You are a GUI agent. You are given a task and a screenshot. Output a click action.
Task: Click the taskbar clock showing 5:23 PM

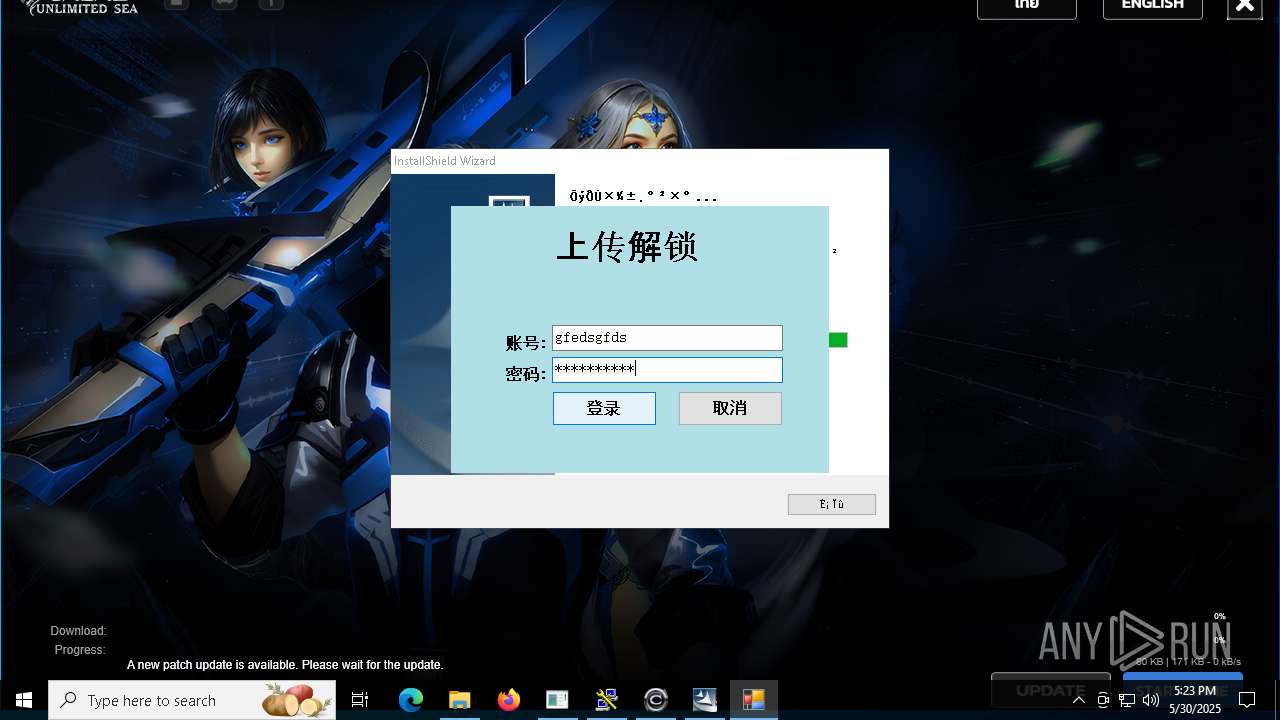pos(1195,700)
